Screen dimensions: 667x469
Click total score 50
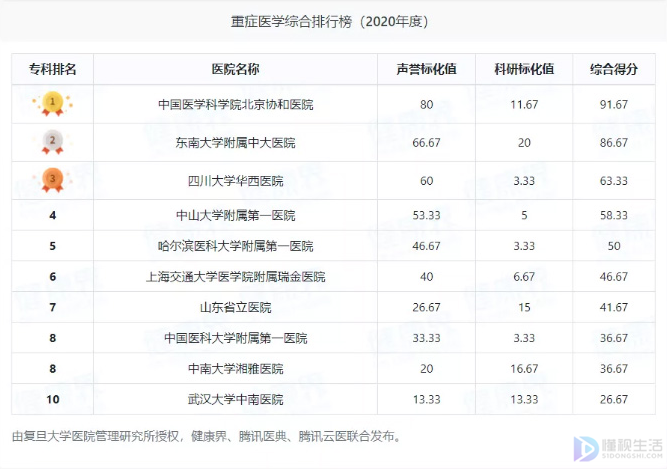coord(614,246)
